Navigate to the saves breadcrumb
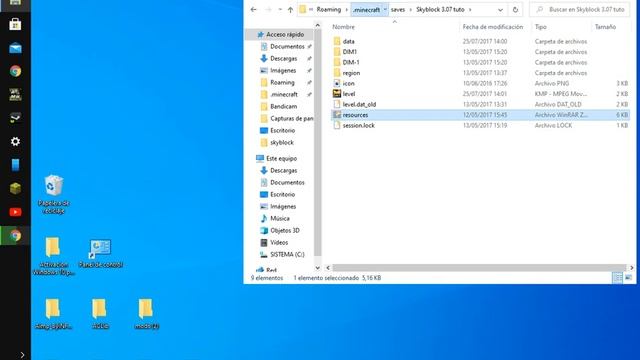The width and height of the screenshot is (640, 360). pyautogui.click(x=398, y=9)
